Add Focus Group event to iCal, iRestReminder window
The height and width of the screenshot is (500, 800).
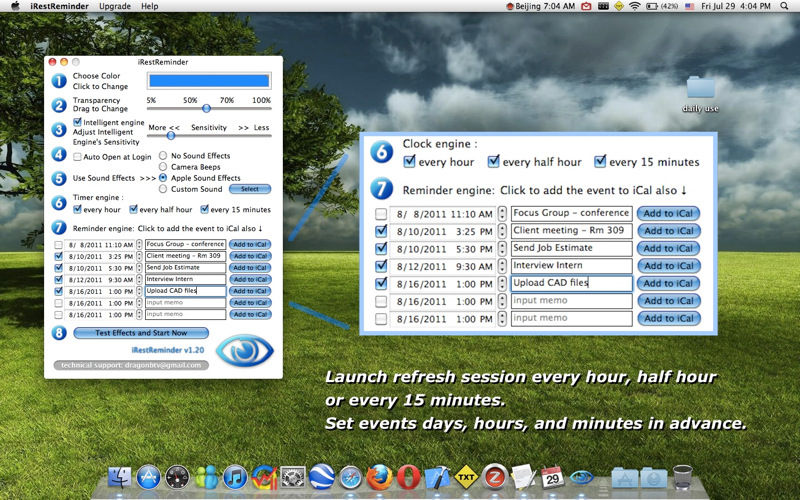point(250,244)
